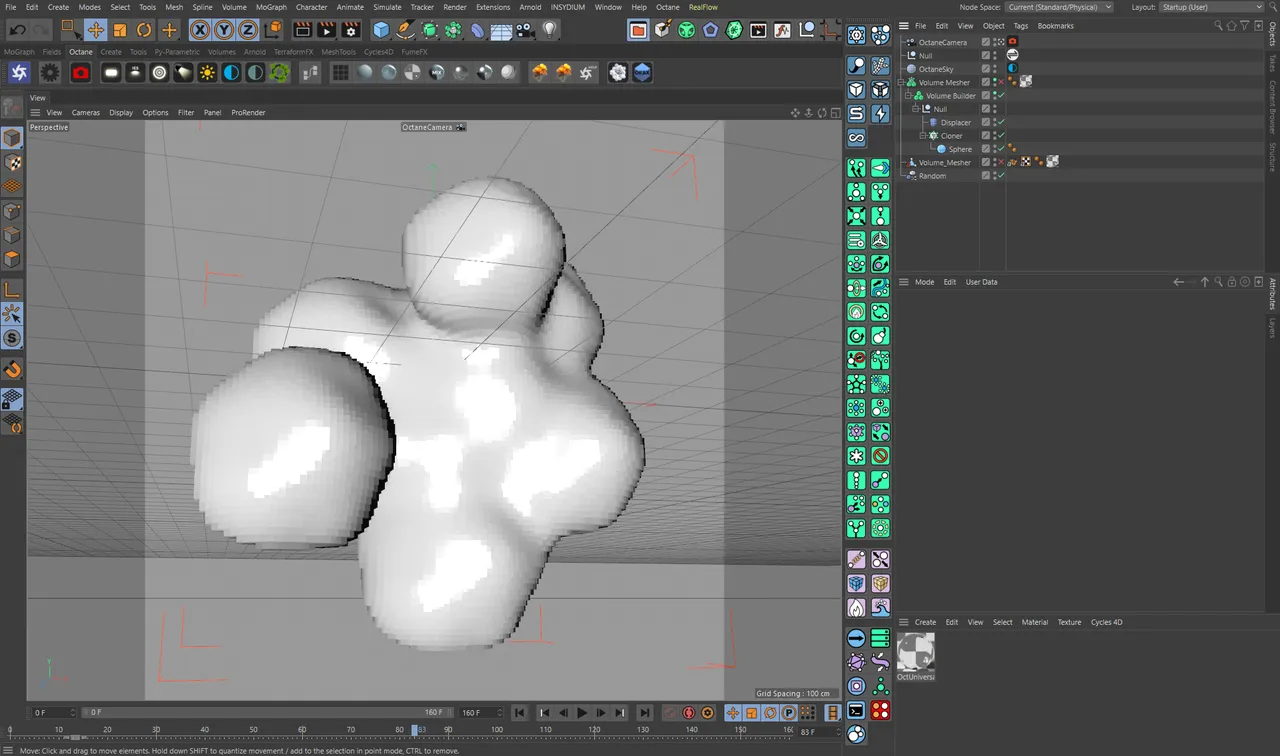Collapse Volume Builder tree node

click(909, 96)
